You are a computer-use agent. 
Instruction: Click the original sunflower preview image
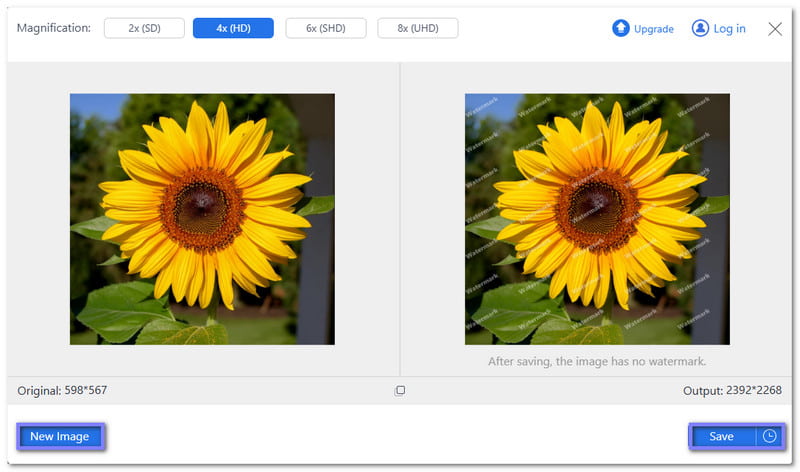(x=202, y=219)
